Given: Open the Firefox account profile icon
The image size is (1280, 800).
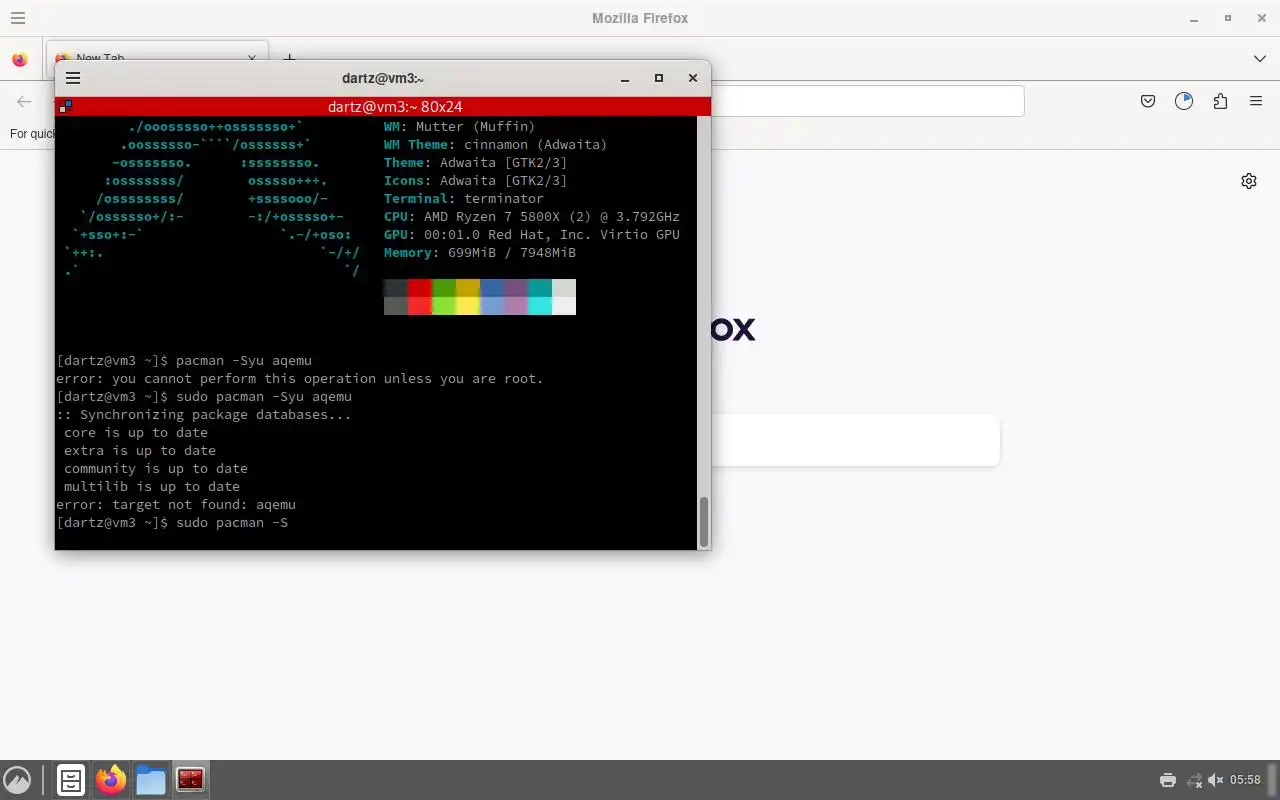Looking at the screenshot, I should click(x=1184, y=101).
